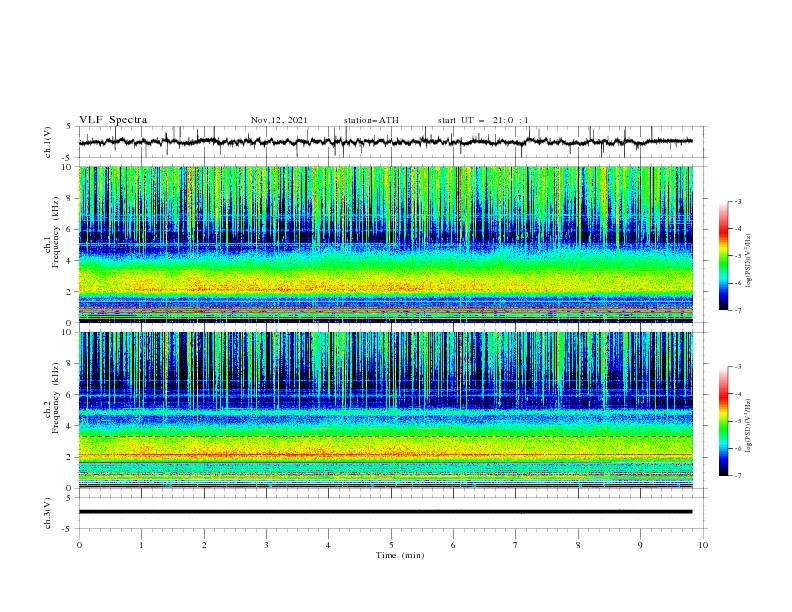The height and width of the screenshot is (612, 792).
Task: Click the "4" tick on the time axis
Action: 328,545
